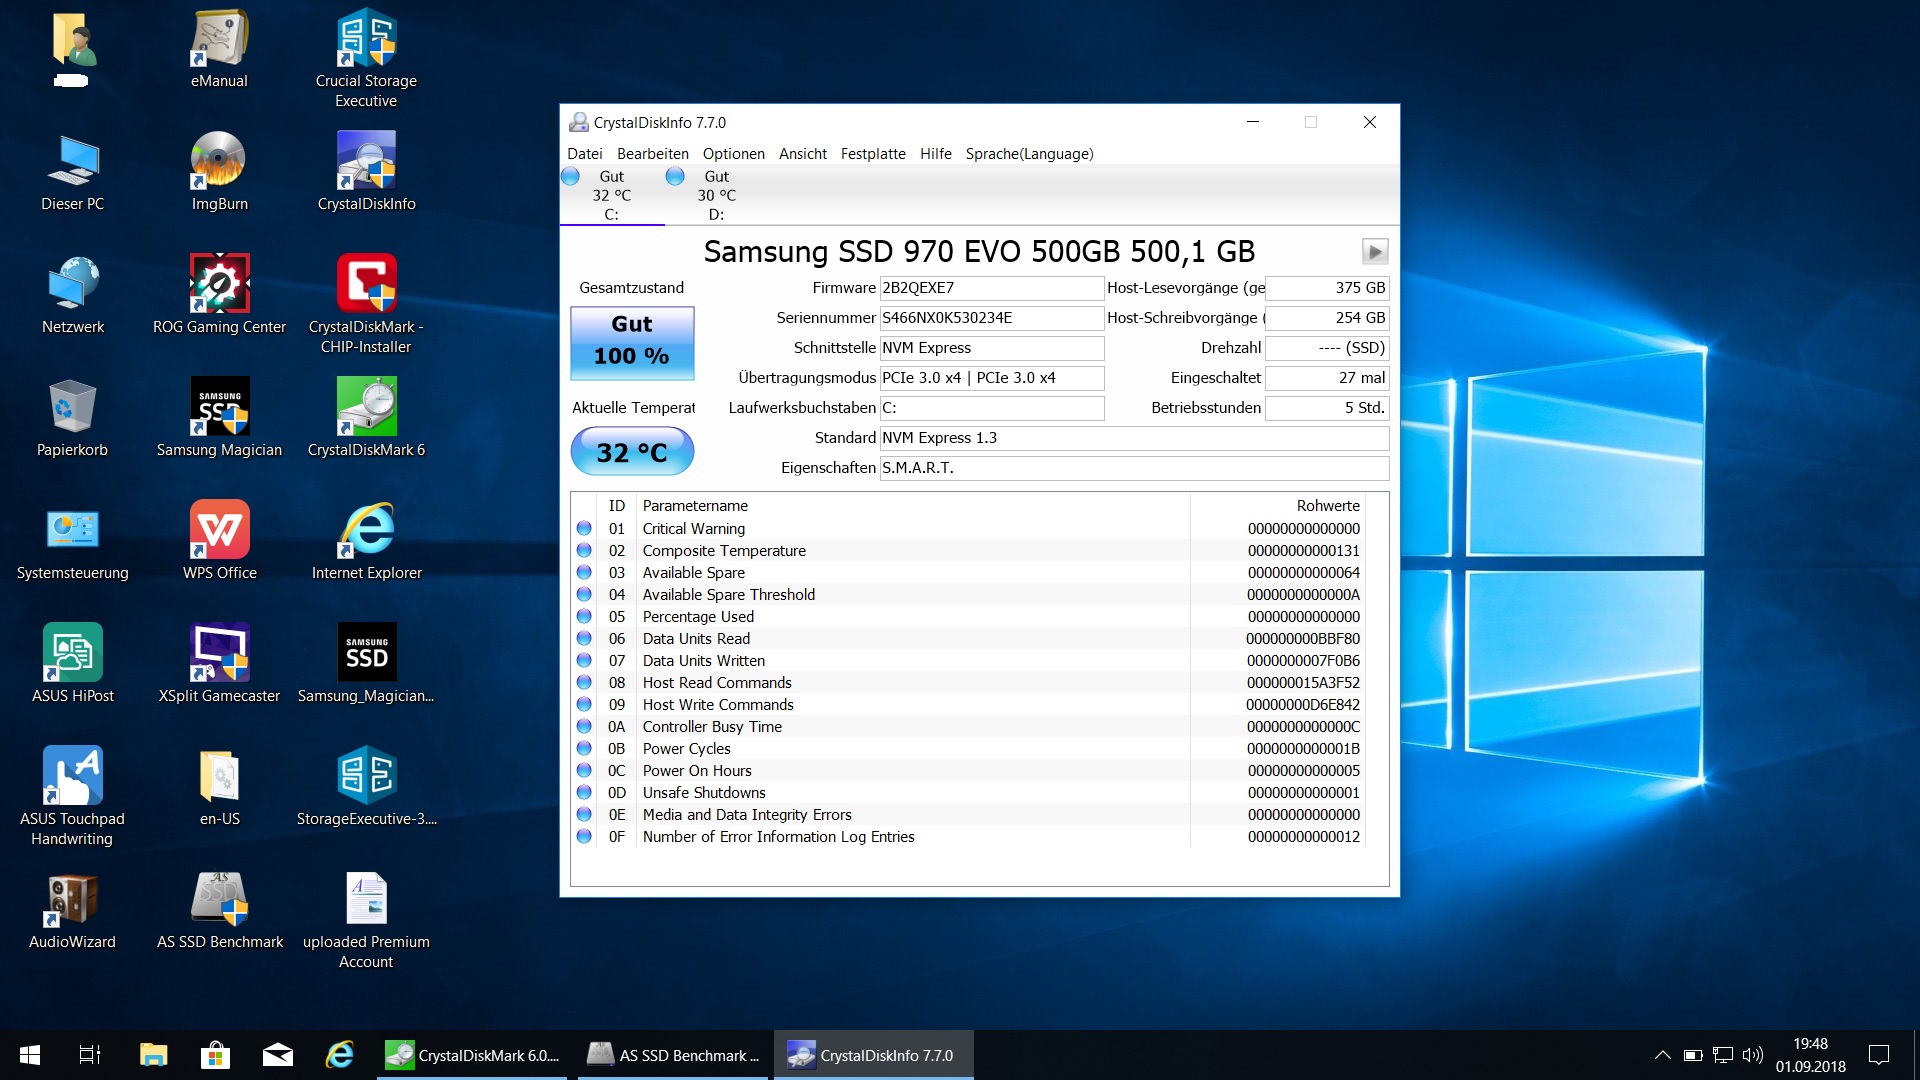Open the Sprache(Language) menu
This screenshot has width=1920, height=1080.
pos(1029,154)
